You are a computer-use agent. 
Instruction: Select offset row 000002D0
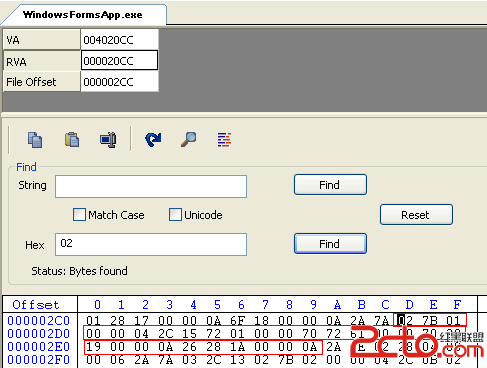click(x=39, y=334)
